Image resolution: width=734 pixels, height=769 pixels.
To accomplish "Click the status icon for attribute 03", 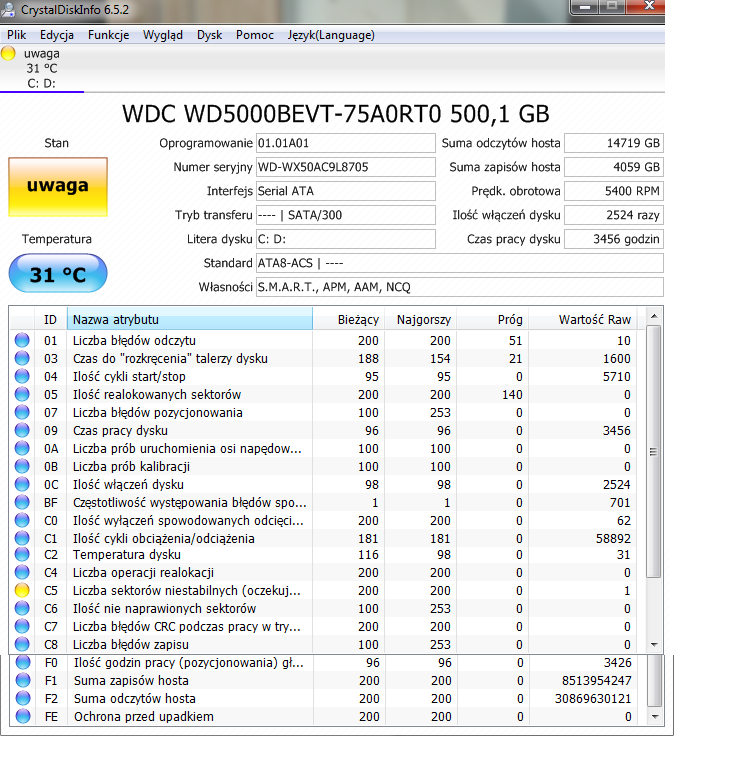I will [x=22, y=359].
